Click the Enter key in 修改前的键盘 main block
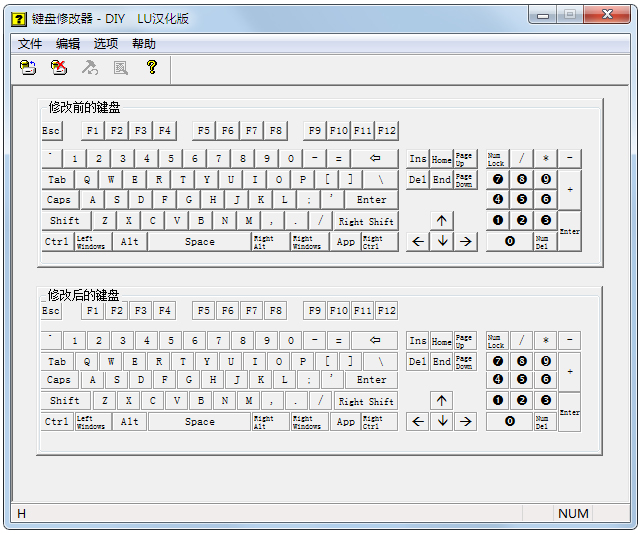 (371, 200)
